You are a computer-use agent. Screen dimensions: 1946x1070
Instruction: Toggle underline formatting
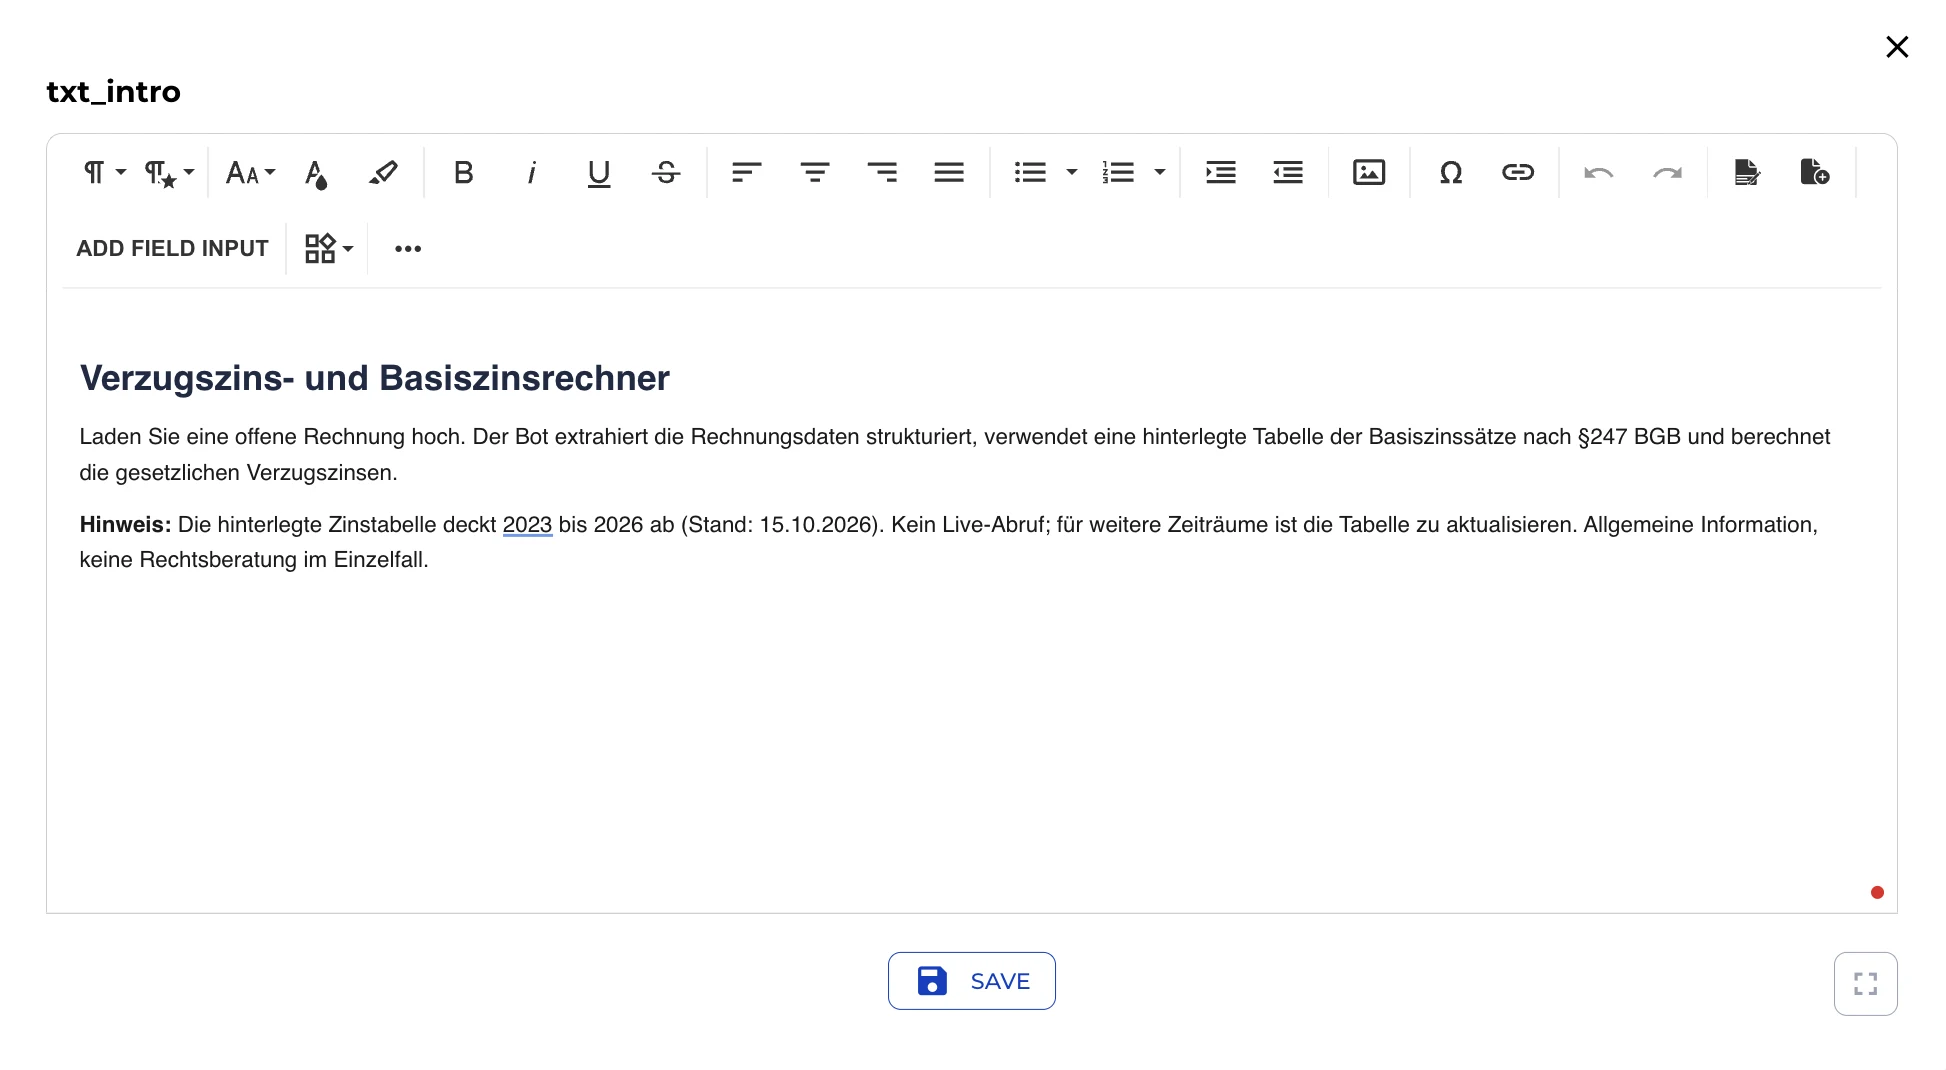click(x=598, y=173)
